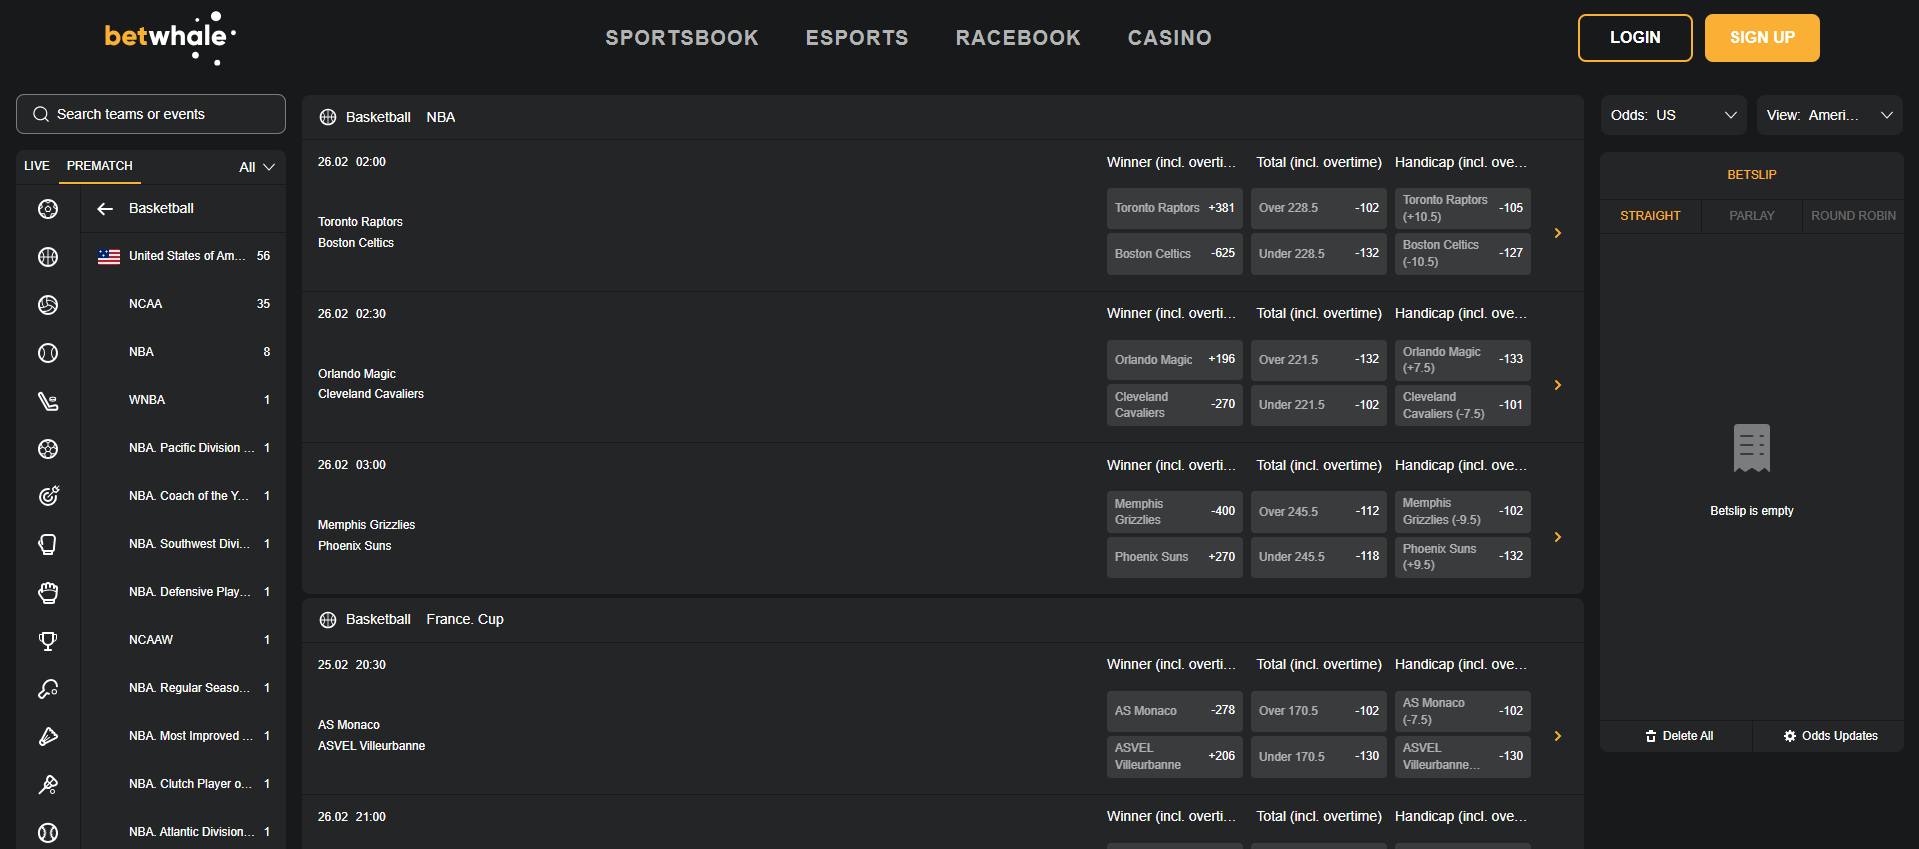Pick Under 221.5 total at -102
The image size is (1919, 849).
tap(1319, 405)
